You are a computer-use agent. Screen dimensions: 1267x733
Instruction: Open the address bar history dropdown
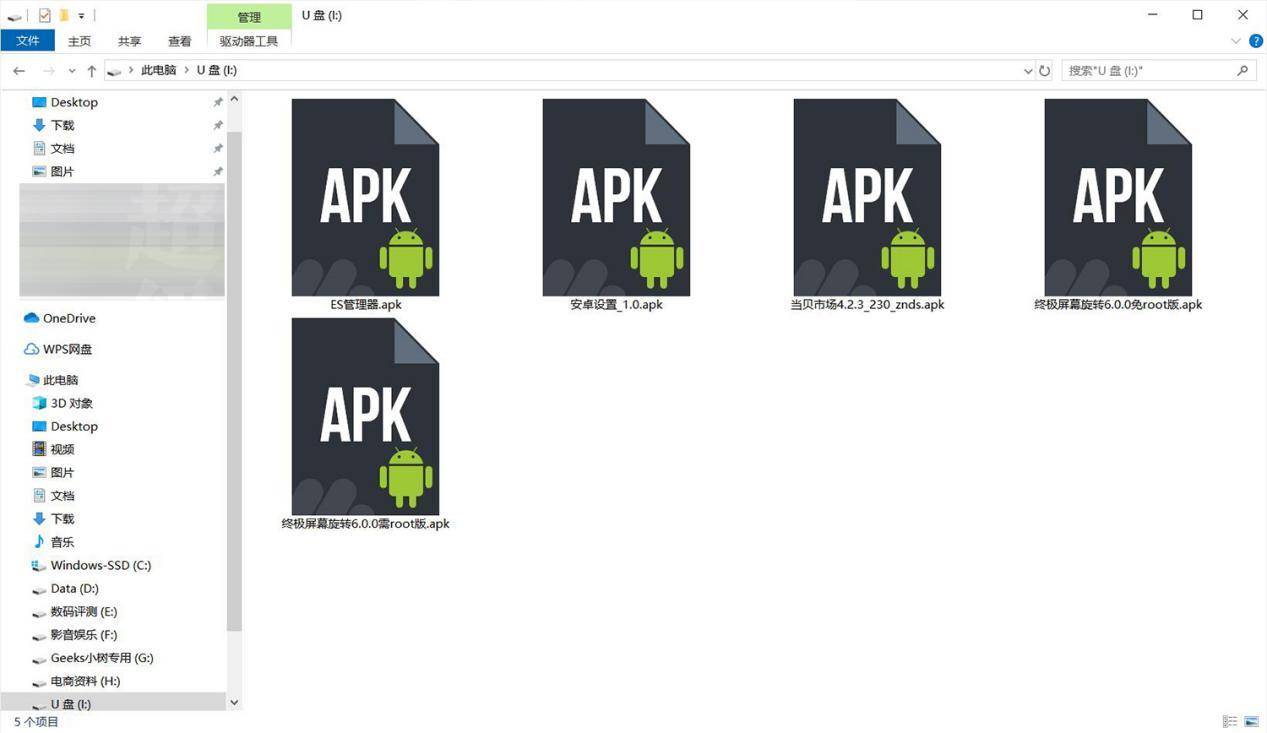1028,71
